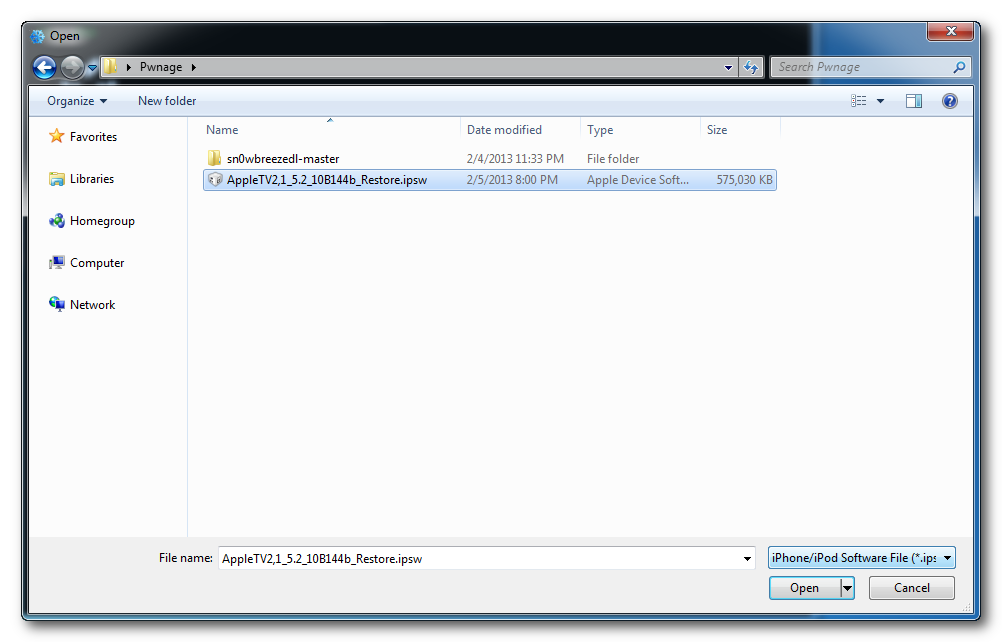Open the Organize menu
This screenshot has height=642, width=1002.
(x=77, y=101)
